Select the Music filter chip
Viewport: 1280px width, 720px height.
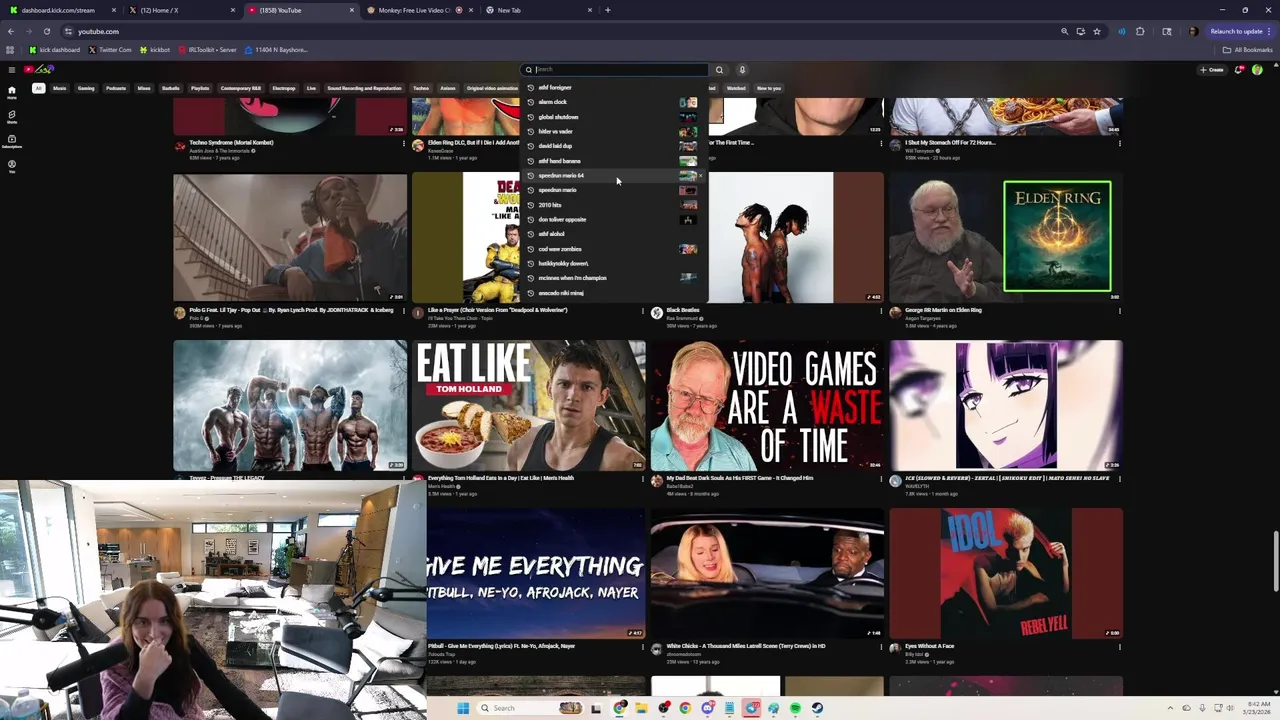pos(60,88)
